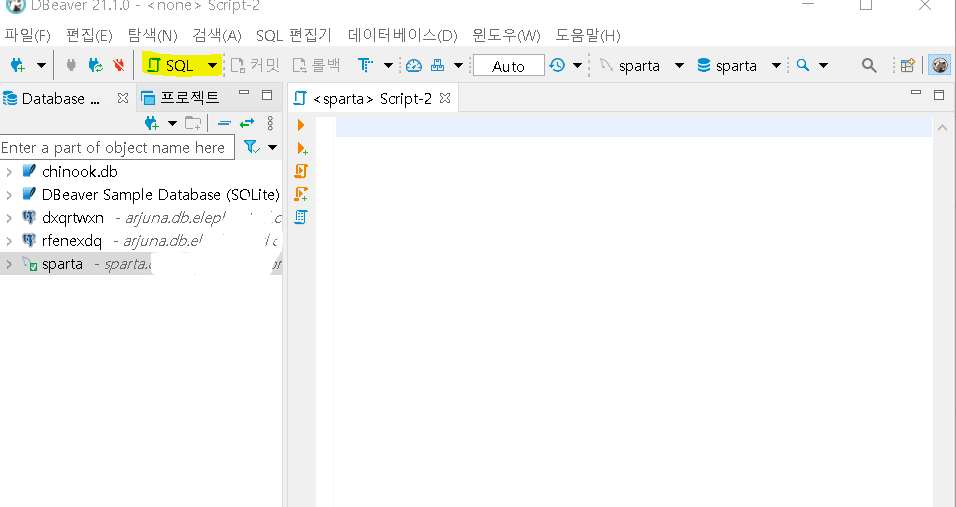Expand the DBeaver Sample Database node
The height and width of the screenshot is (507, 956).
click(9, 195)
